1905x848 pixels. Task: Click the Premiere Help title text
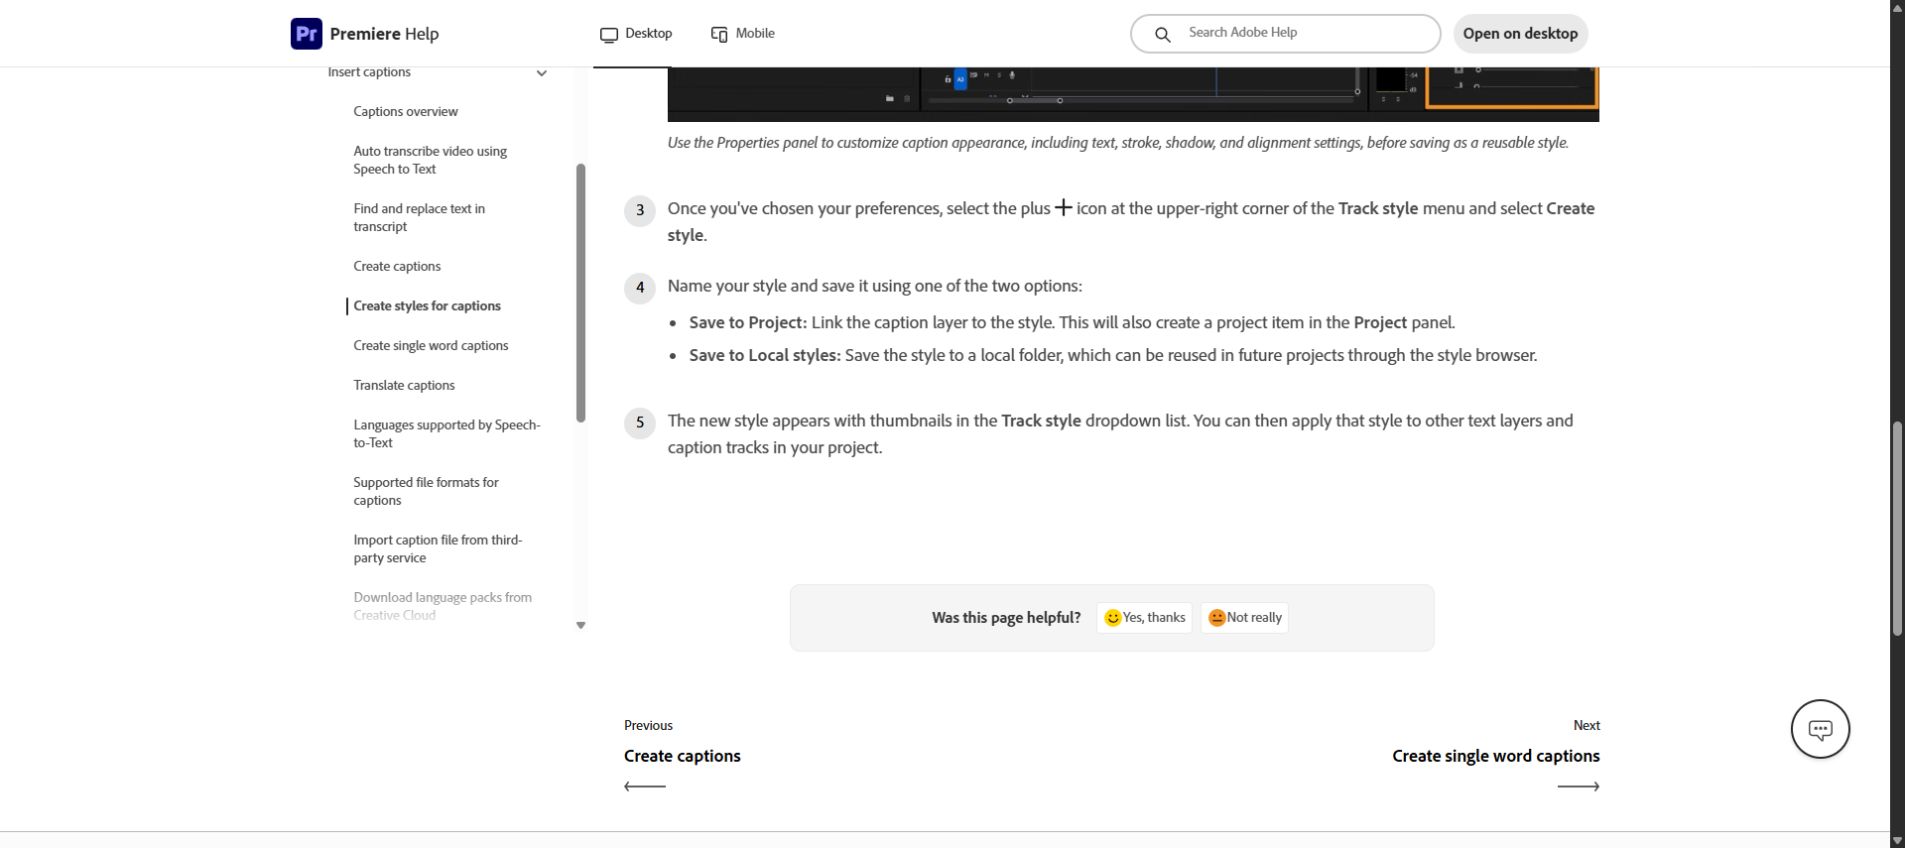[384, 34]
